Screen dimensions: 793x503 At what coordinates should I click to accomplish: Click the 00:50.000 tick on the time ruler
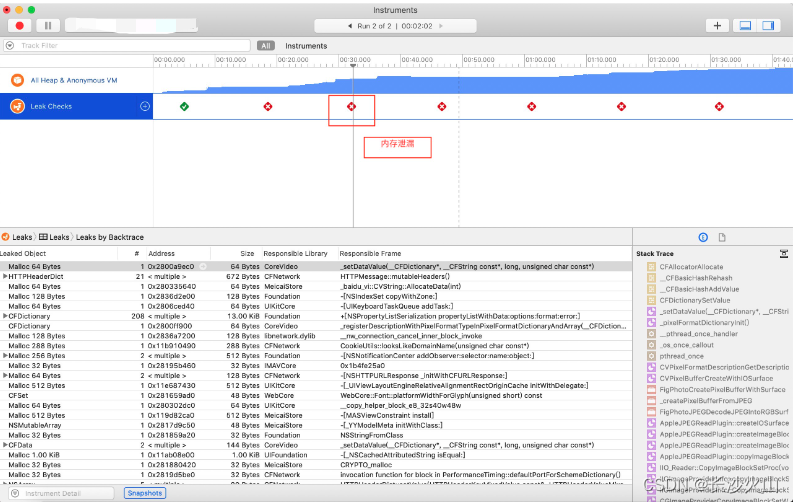pyautogui.click(x=479, y=60)
